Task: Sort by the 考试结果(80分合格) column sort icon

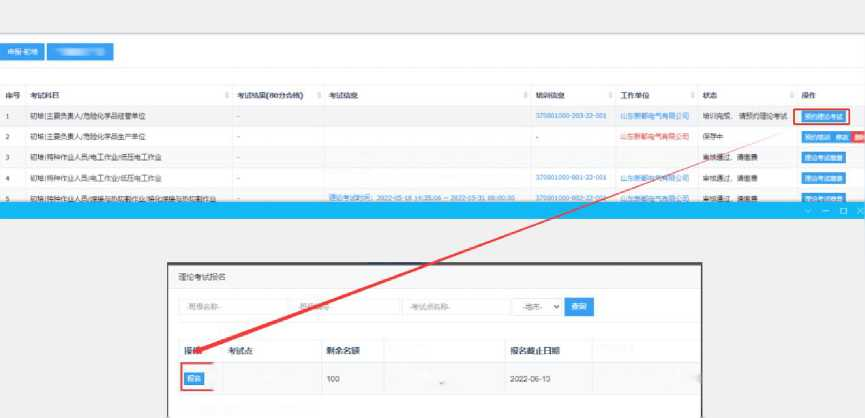Action: point(319,95)
